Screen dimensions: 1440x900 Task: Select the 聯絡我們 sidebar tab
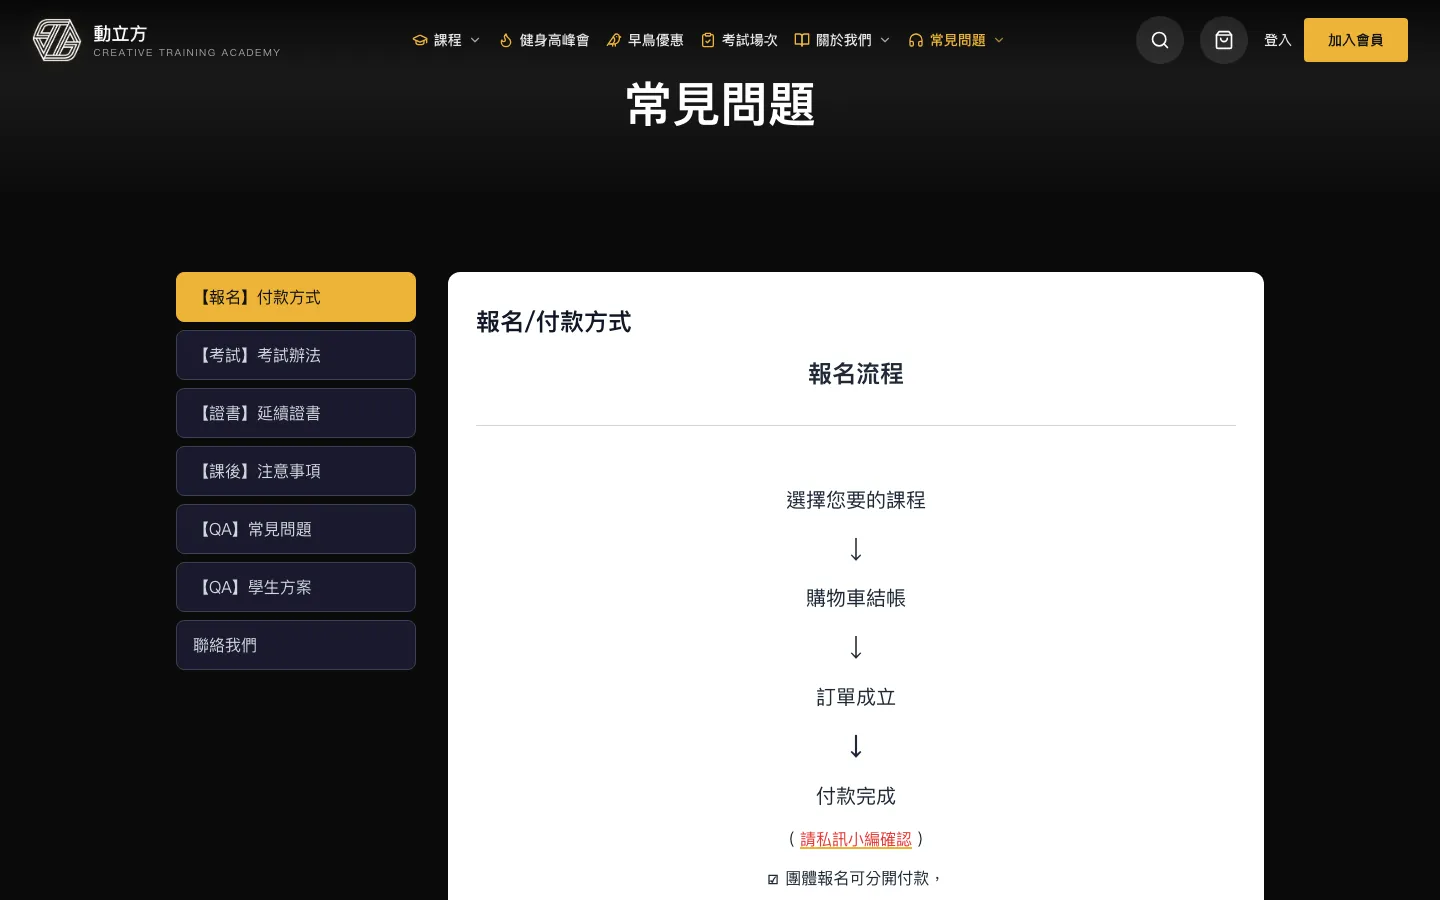coord(296,645)
